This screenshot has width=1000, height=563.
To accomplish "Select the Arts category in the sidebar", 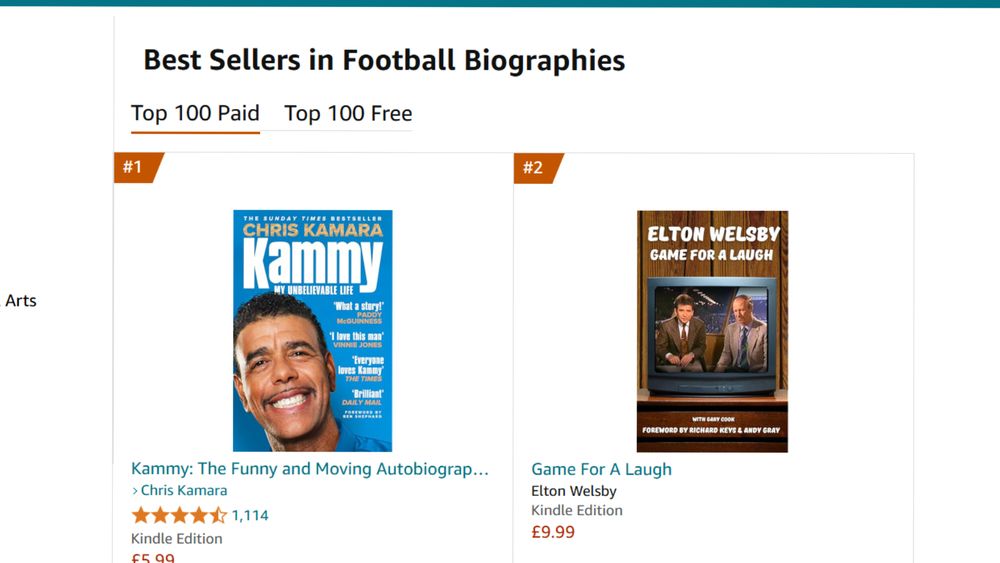I will [20, 301].
